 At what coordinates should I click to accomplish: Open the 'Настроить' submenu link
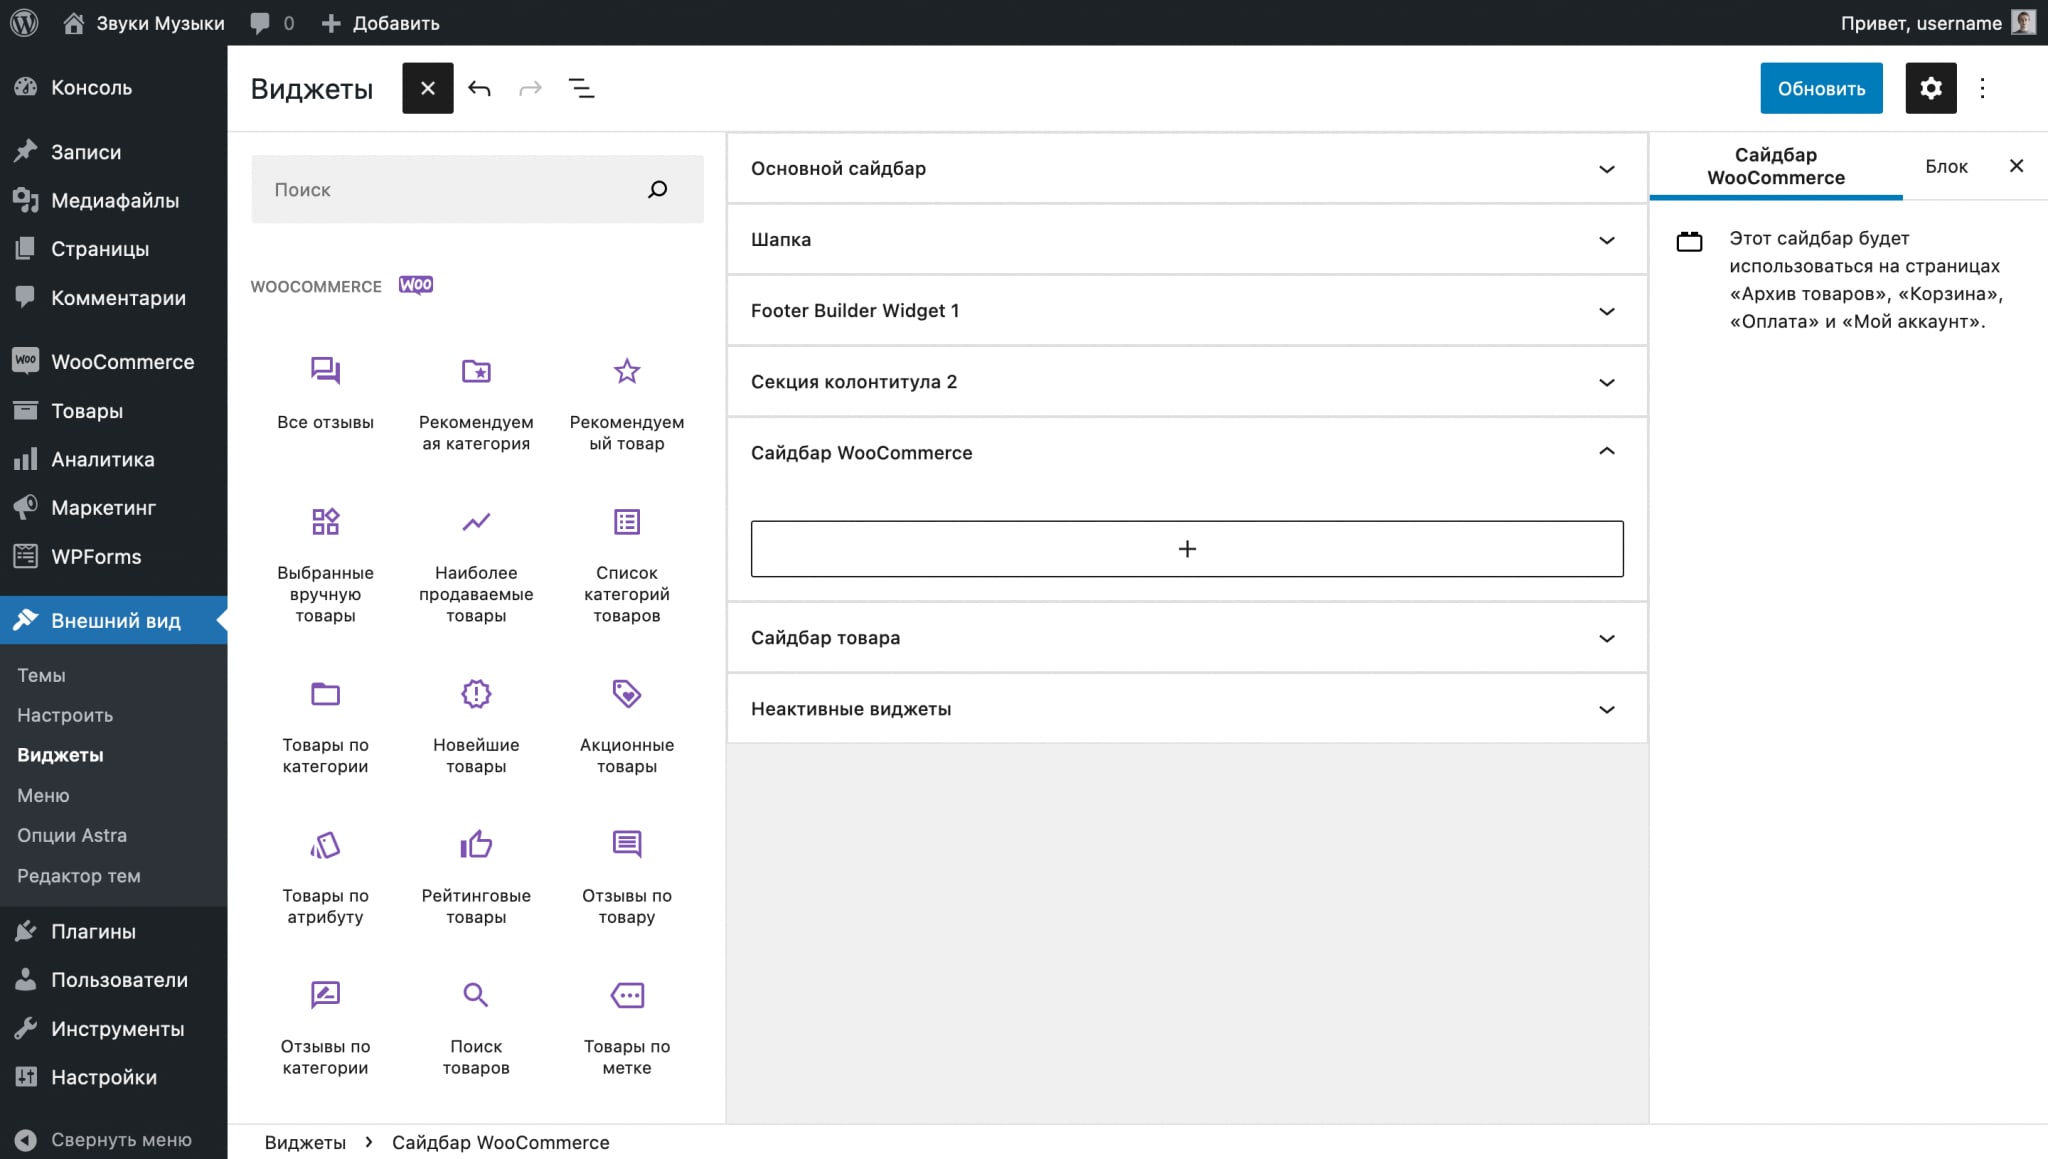click(x=65, y=715)
